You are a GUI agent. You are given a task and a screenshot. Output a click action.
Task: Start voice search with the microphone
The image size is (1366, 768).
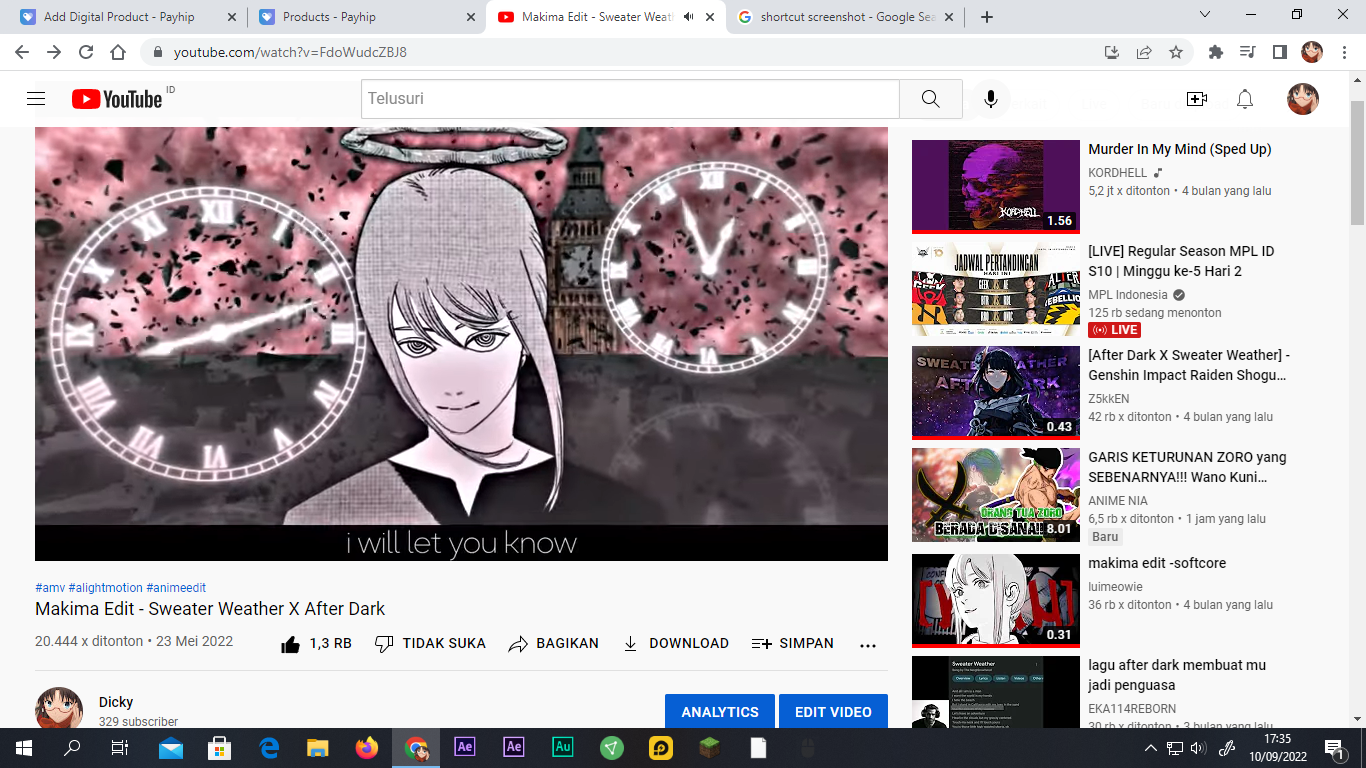click(990, 99)
